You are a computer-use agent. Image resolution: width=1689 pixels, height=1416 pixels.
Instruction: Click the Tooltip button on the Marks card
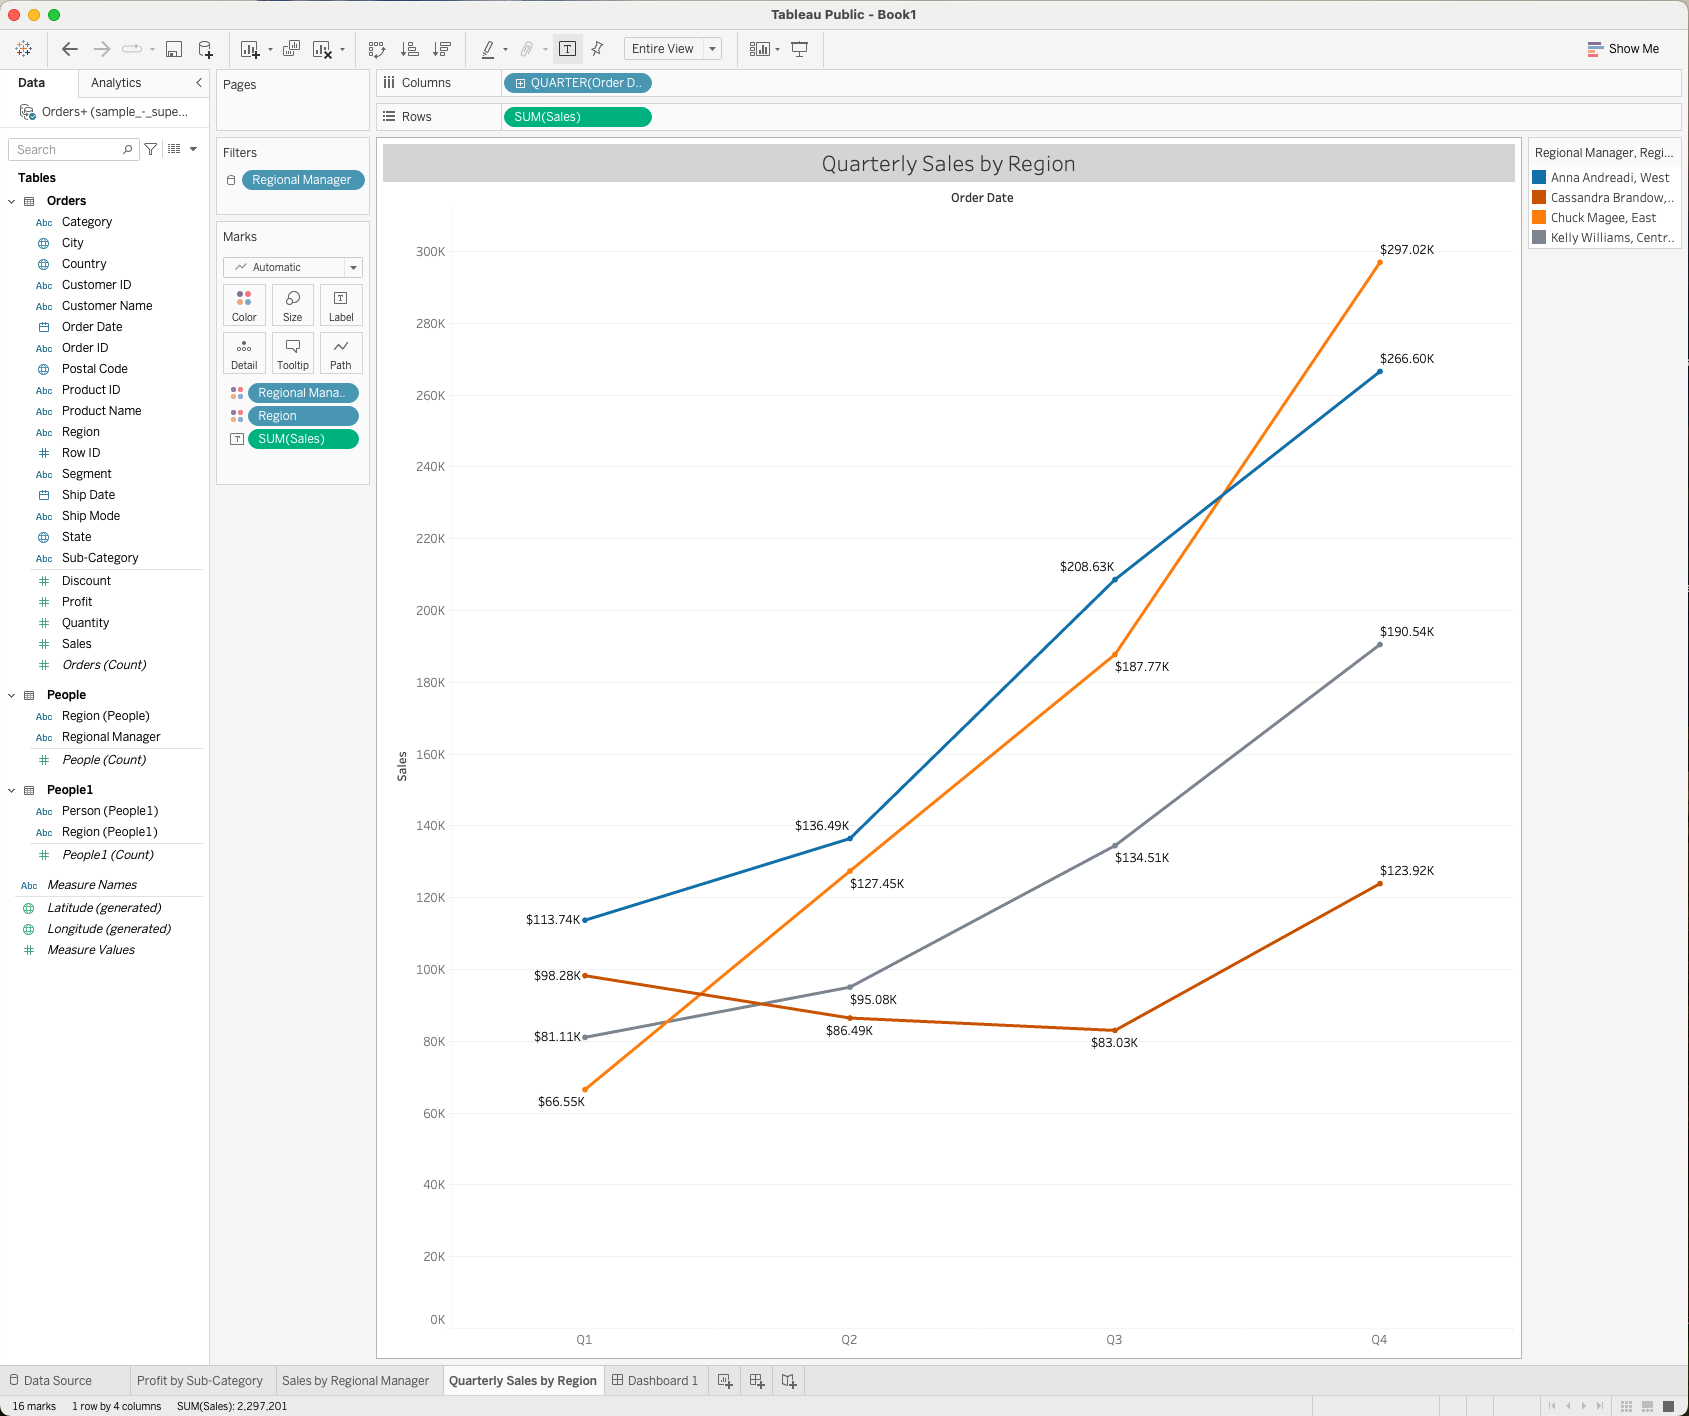click(292, 353)
